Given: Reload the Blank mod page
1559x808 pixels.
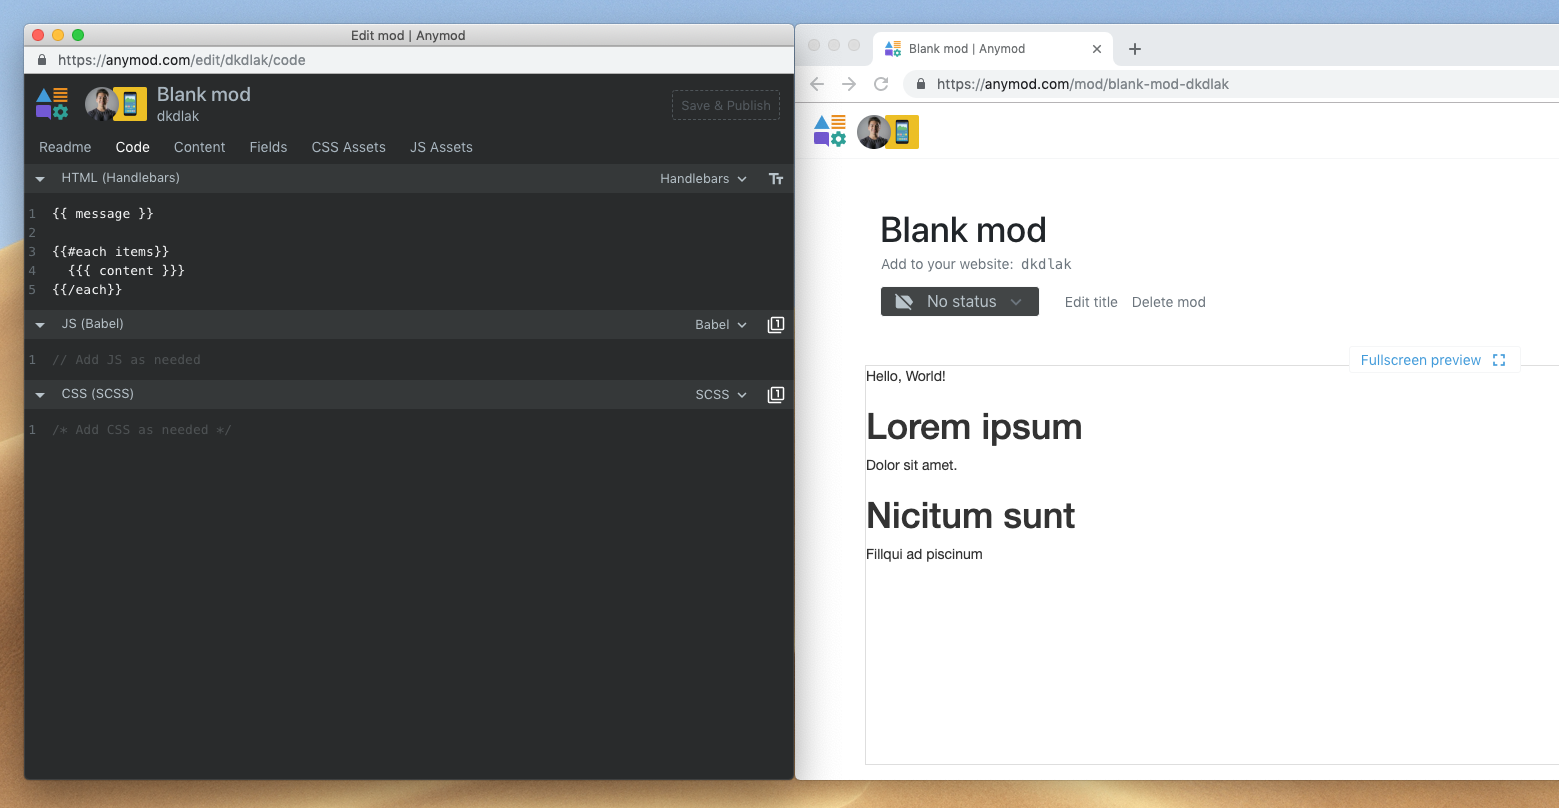Looking at the screenshot, I should click(x=881, y=84).
